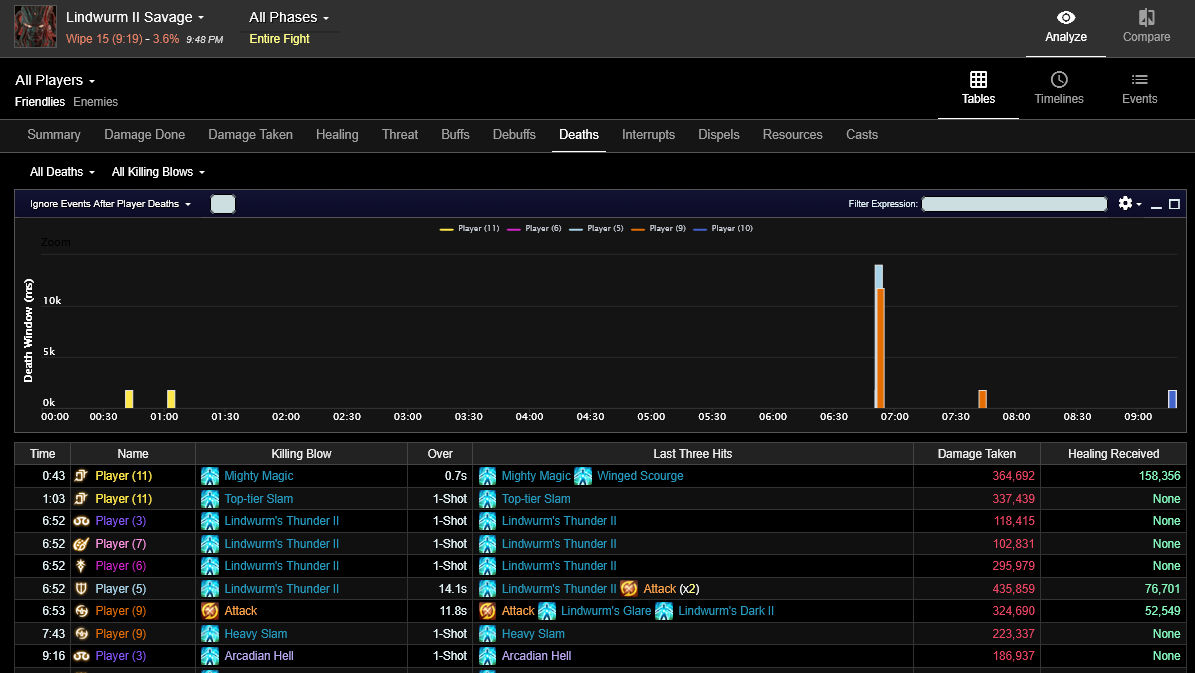
Task: Open the All Phases dropdown
Action: coord(289,17)
